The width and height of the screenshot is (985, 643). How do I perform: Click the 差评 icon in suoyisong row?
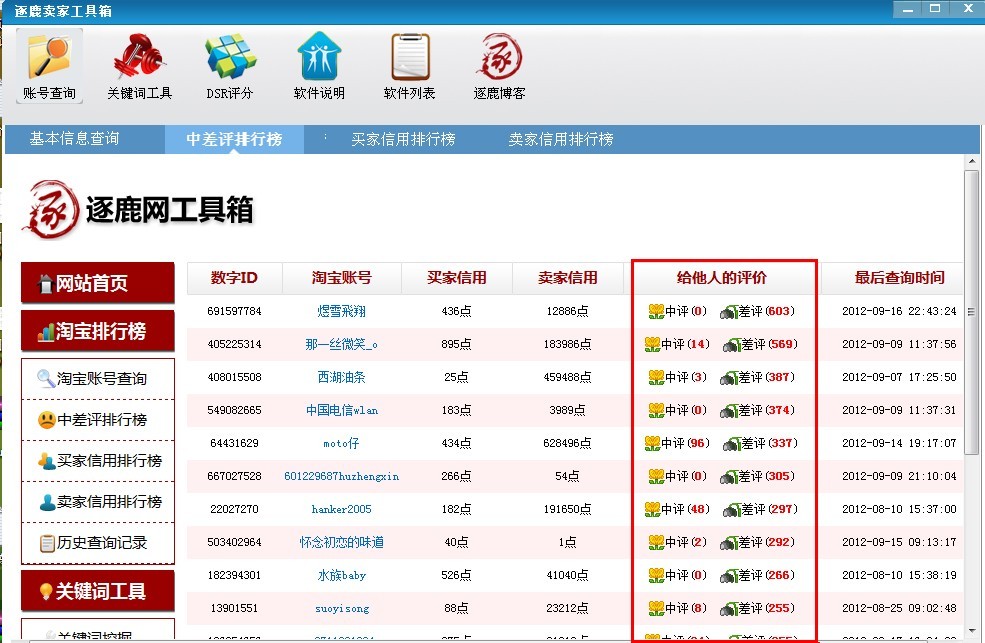(729, 608)
